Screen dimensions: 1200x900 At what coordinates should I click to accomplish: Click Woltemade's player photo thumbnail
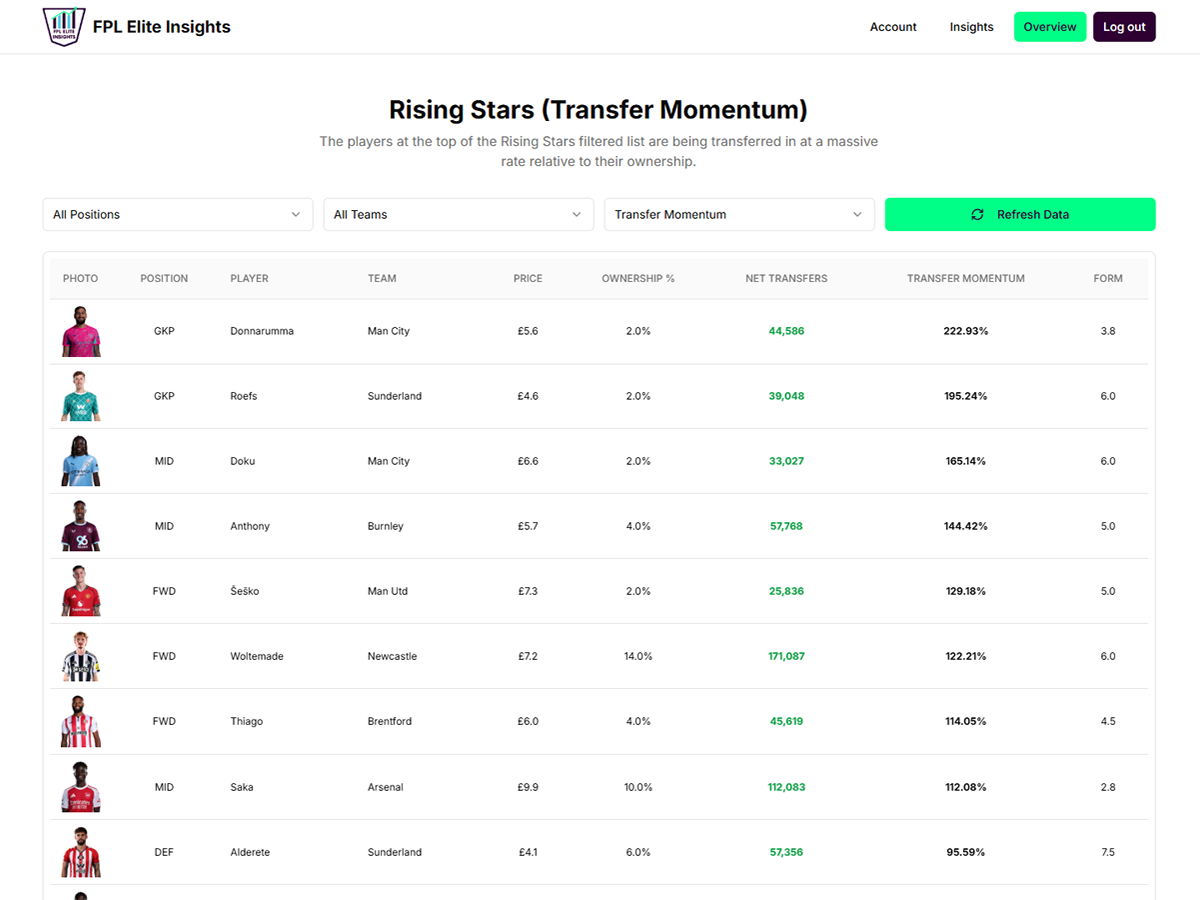click(81, 656)
